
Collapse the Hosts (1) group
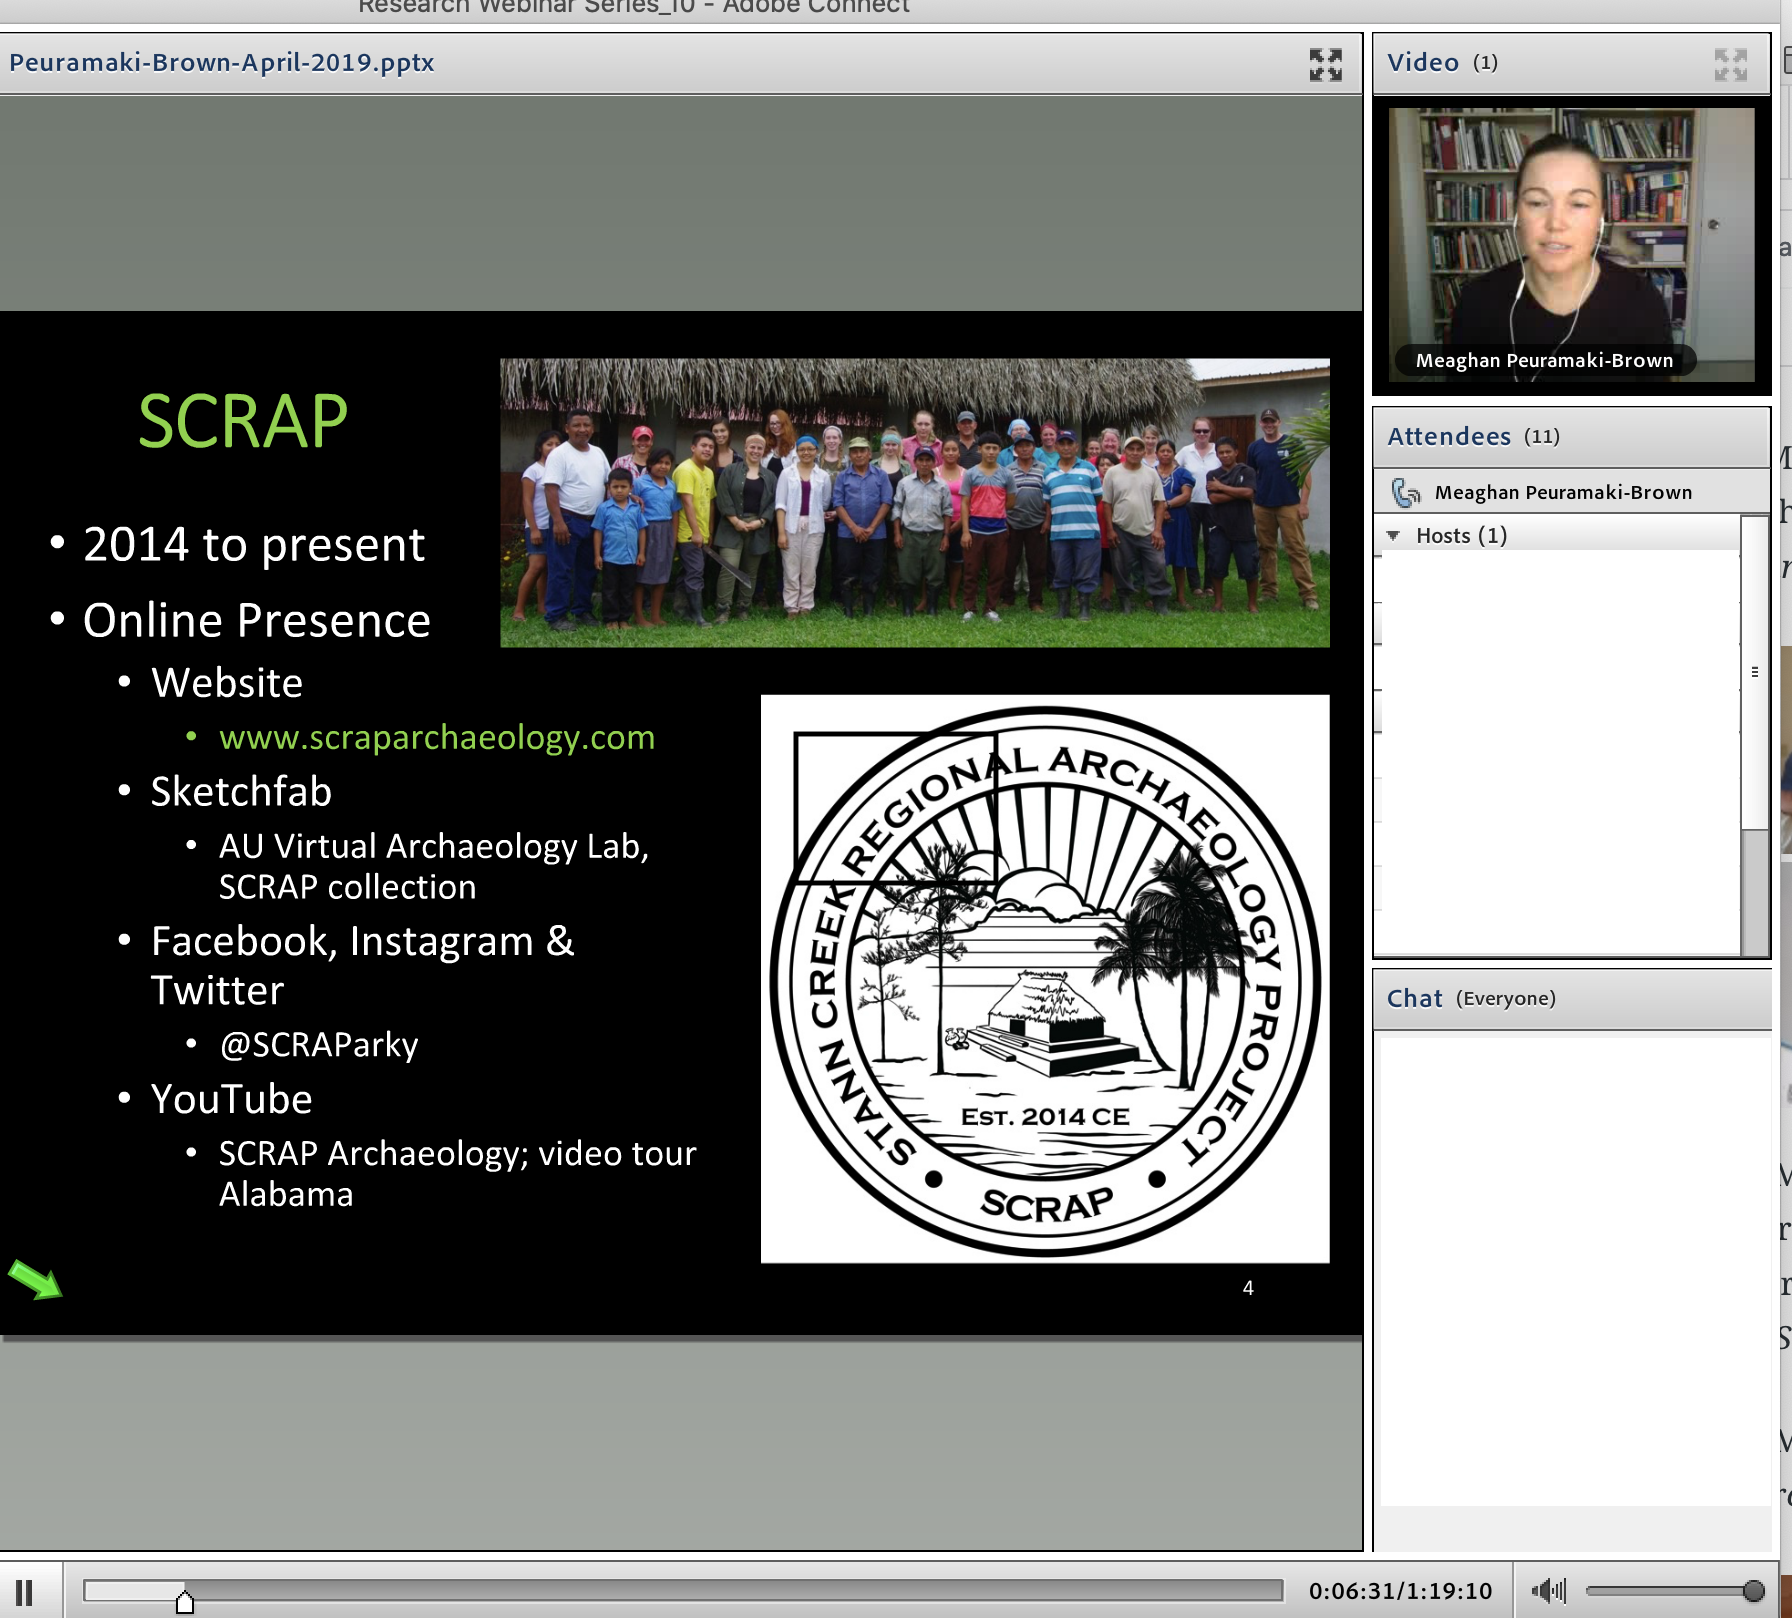[x=1393, y=536]
